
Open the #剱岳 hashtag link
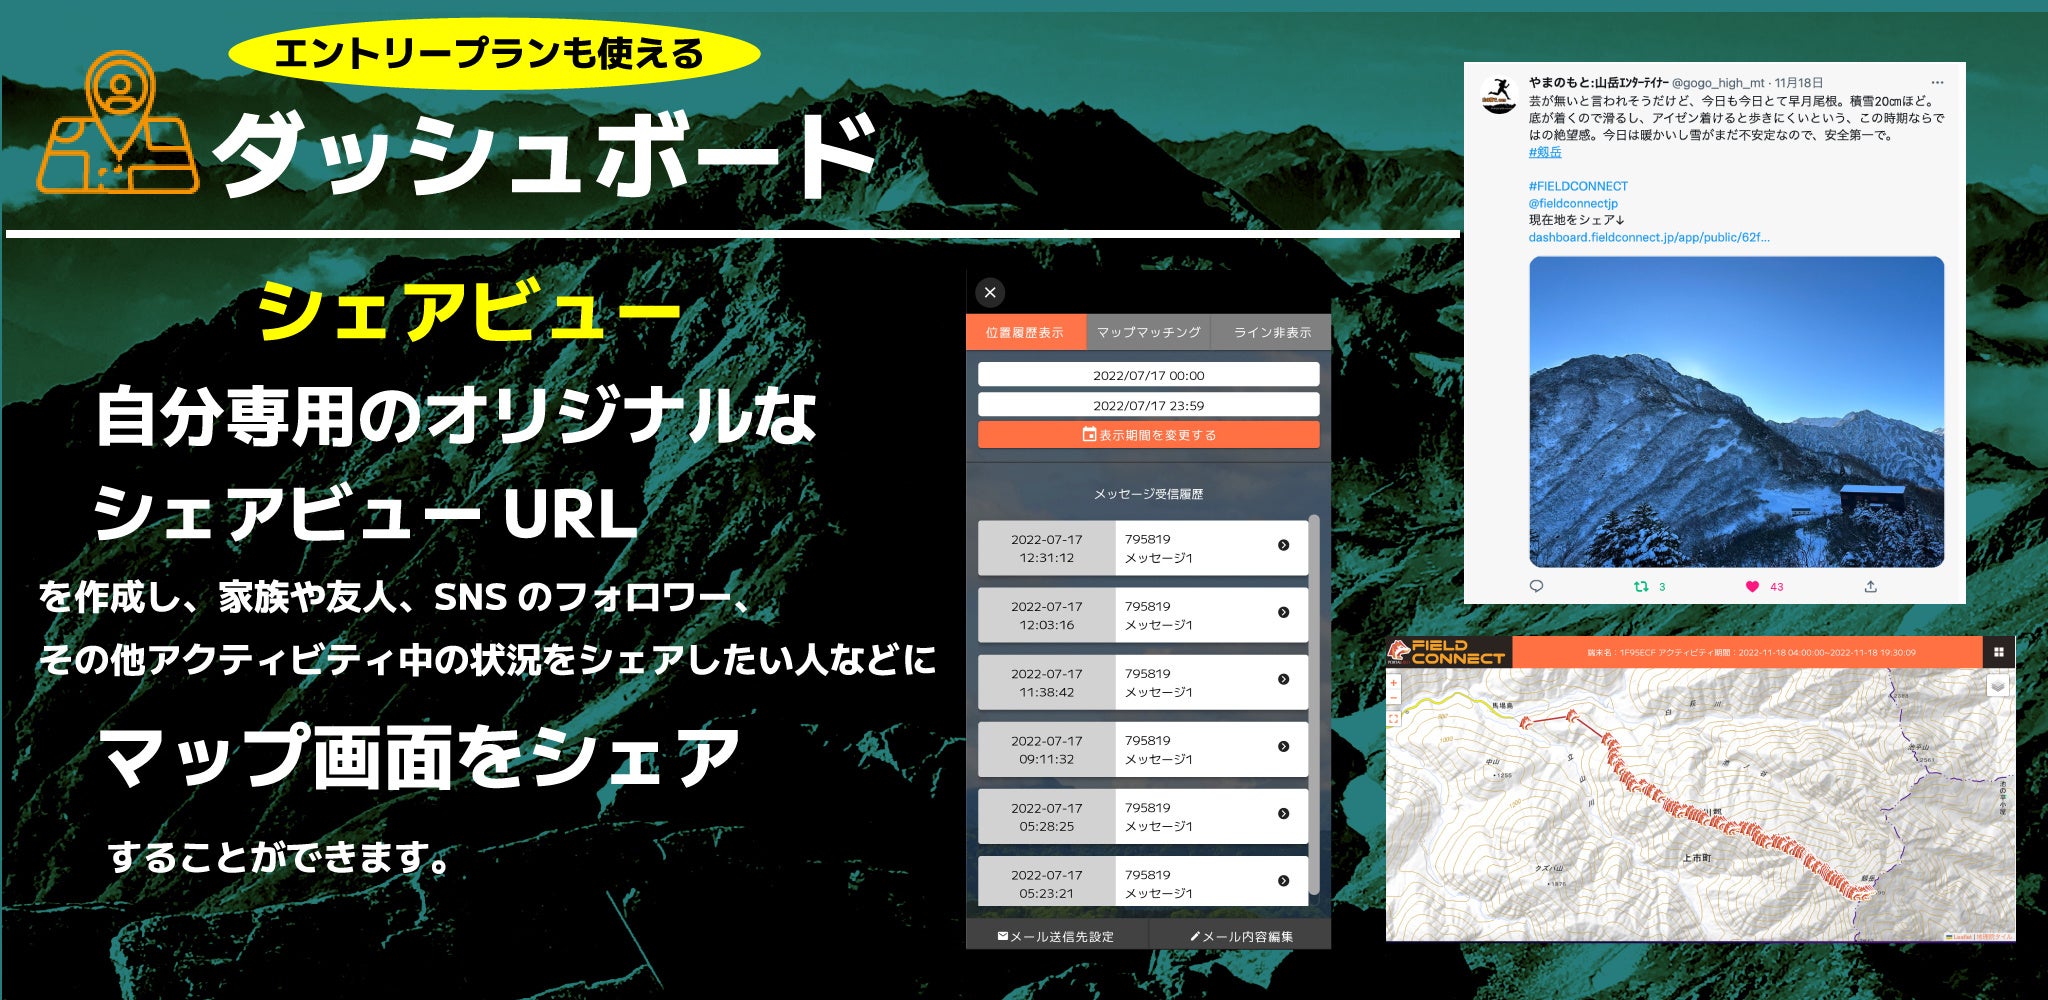point(1545,152)
